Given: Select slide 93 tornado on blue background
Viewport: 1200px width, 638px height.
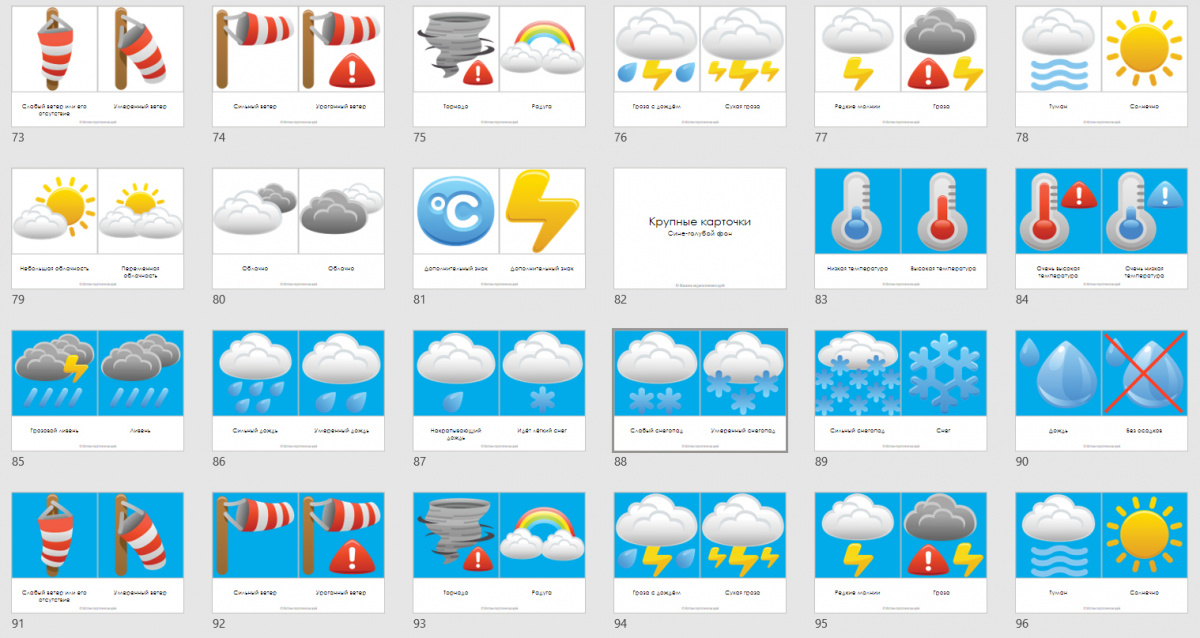Looking at the screenshot, I should point(499,552).
